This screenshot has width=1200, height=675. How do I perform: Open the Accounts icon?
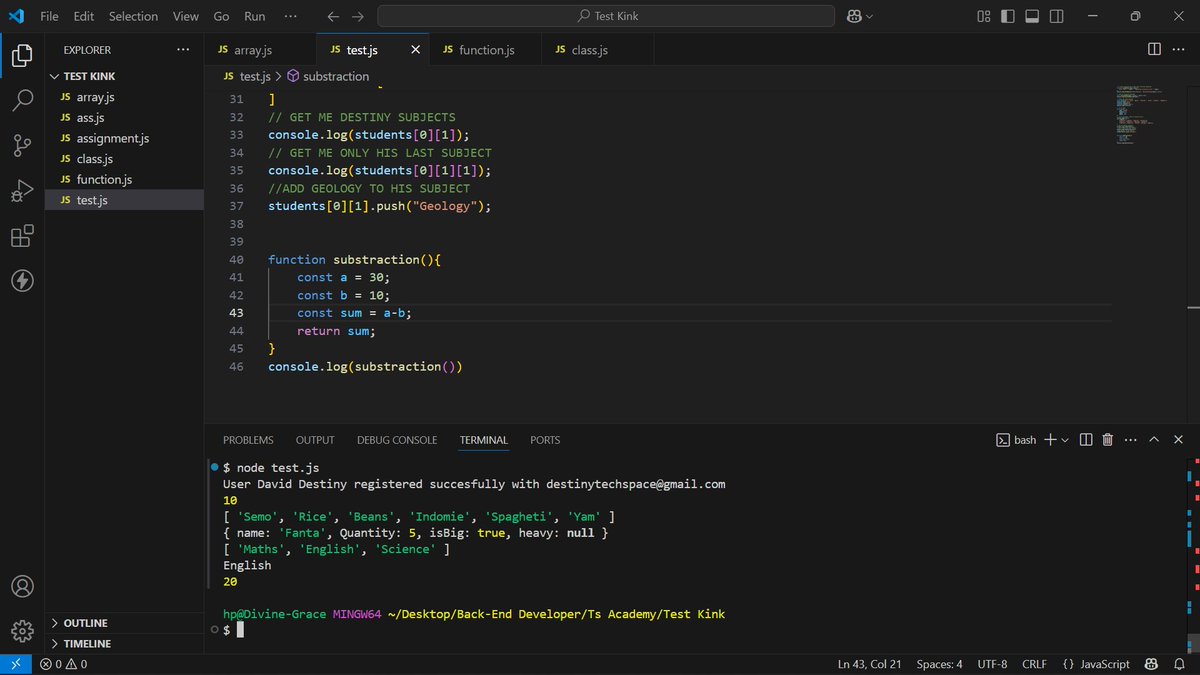pos(22,587)
